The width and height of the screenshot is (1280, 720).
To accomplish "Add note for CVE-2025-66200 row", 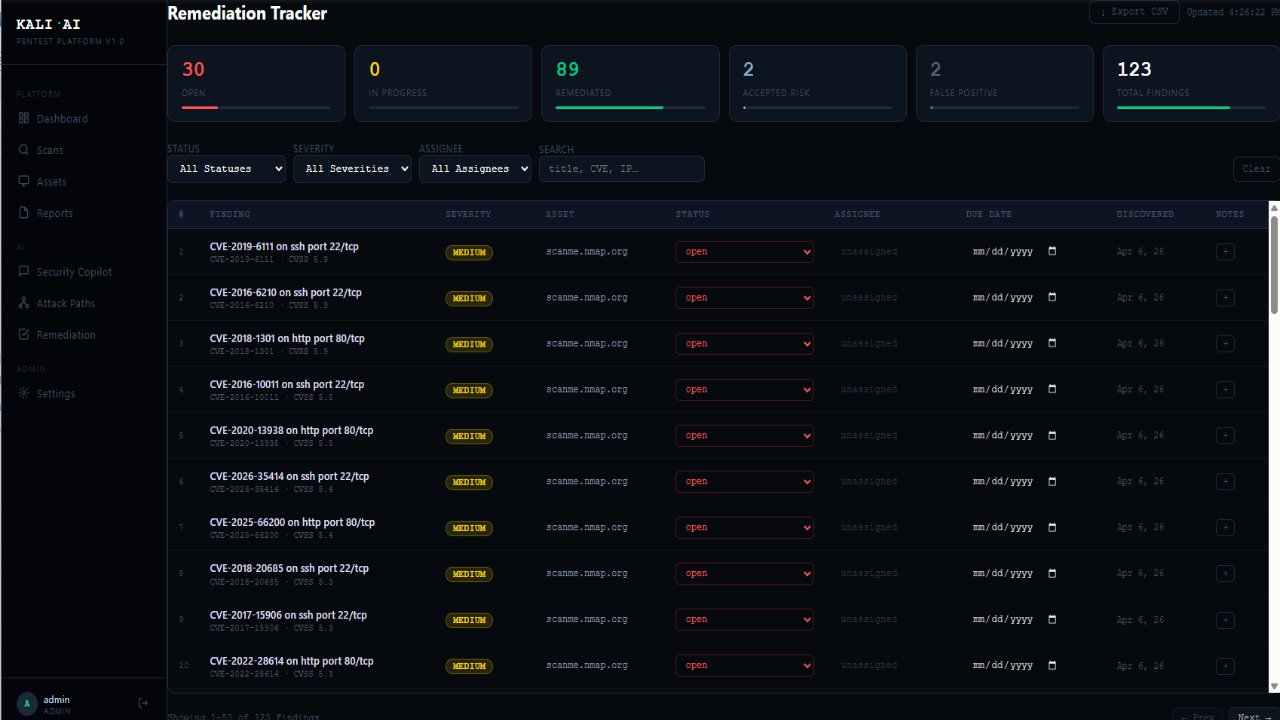I will 1225,528.
